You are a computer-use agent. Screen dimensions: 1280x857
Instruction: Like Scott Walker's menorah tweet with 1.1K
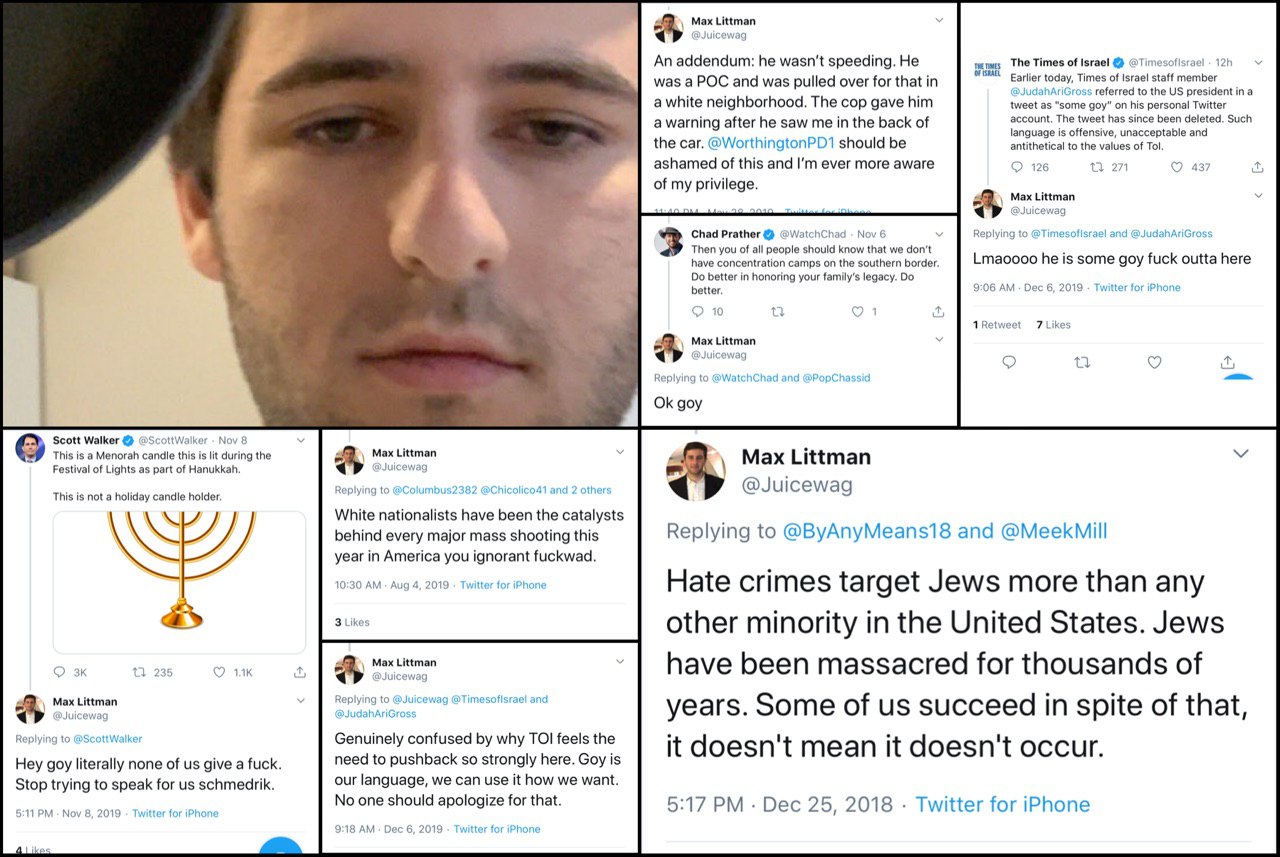(x=219, y=672)
